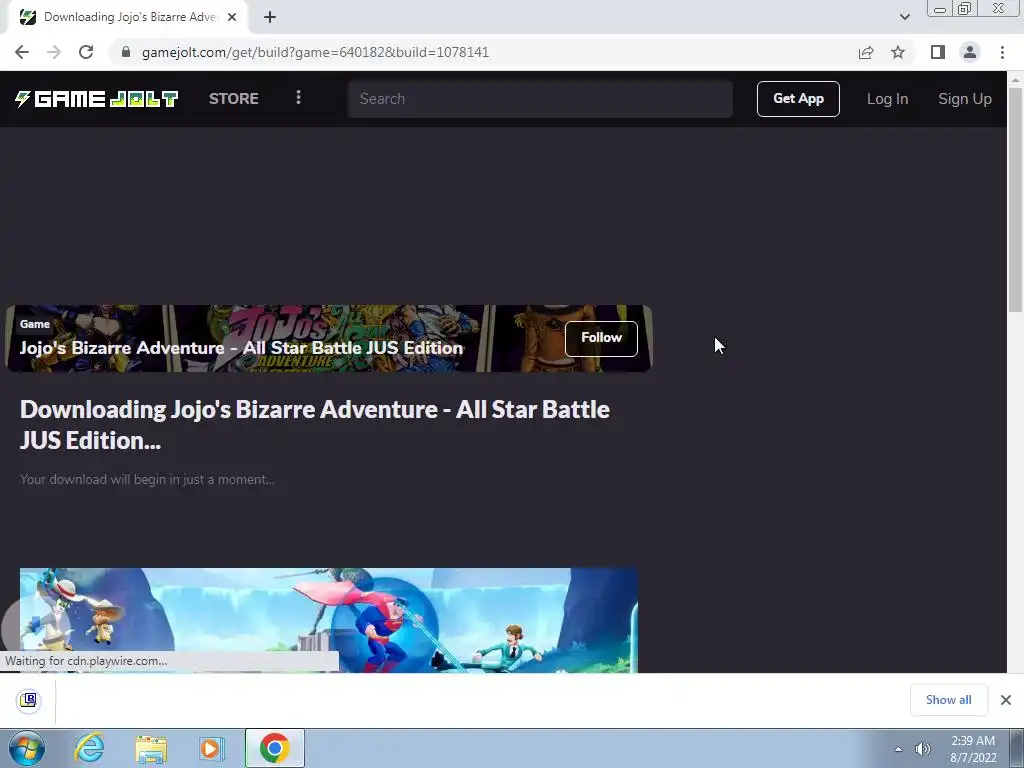Open the volume speaker icon
1024x768 pixels.
pyautogui.click(x=922, y=749)
